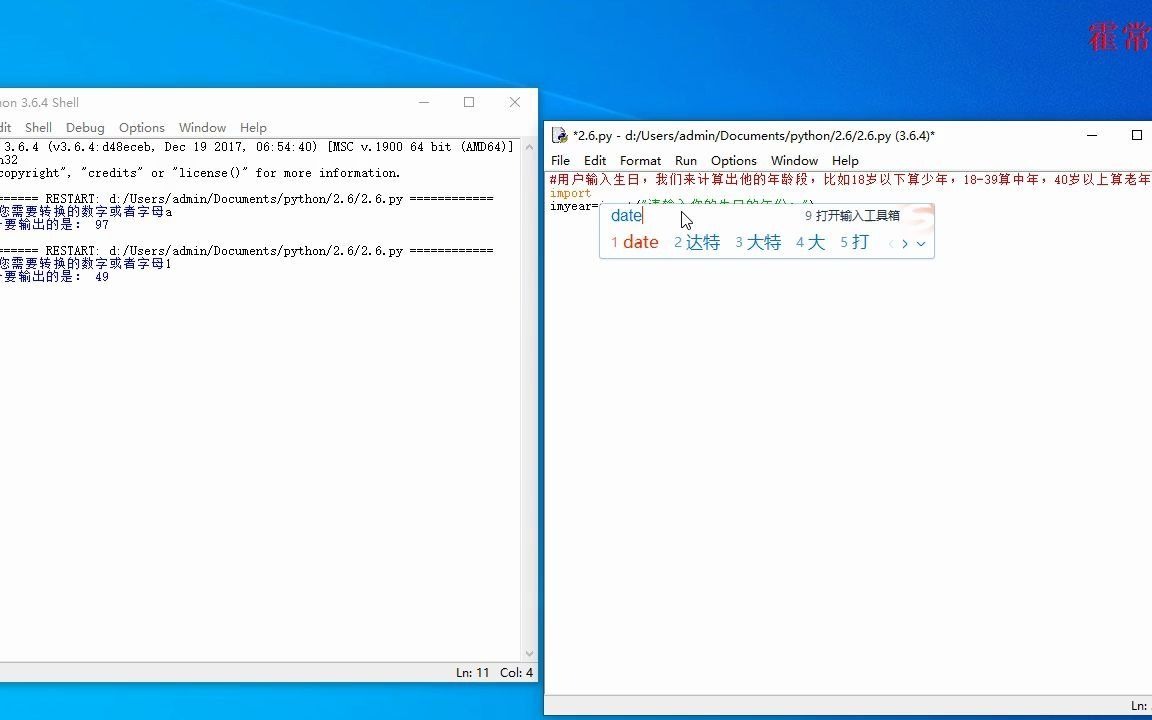Open the Shell menu in the shell window
The width and height of the screenshot is (1152, 720).
[38, 127]
